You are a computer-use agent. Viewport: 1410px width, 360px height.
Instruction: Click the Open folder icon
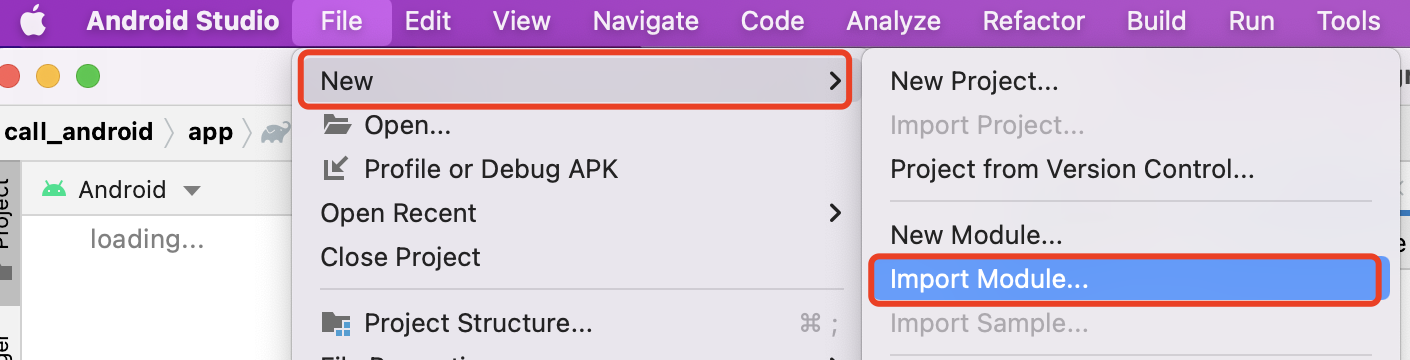pyautogui.click(x=337, y=125)
